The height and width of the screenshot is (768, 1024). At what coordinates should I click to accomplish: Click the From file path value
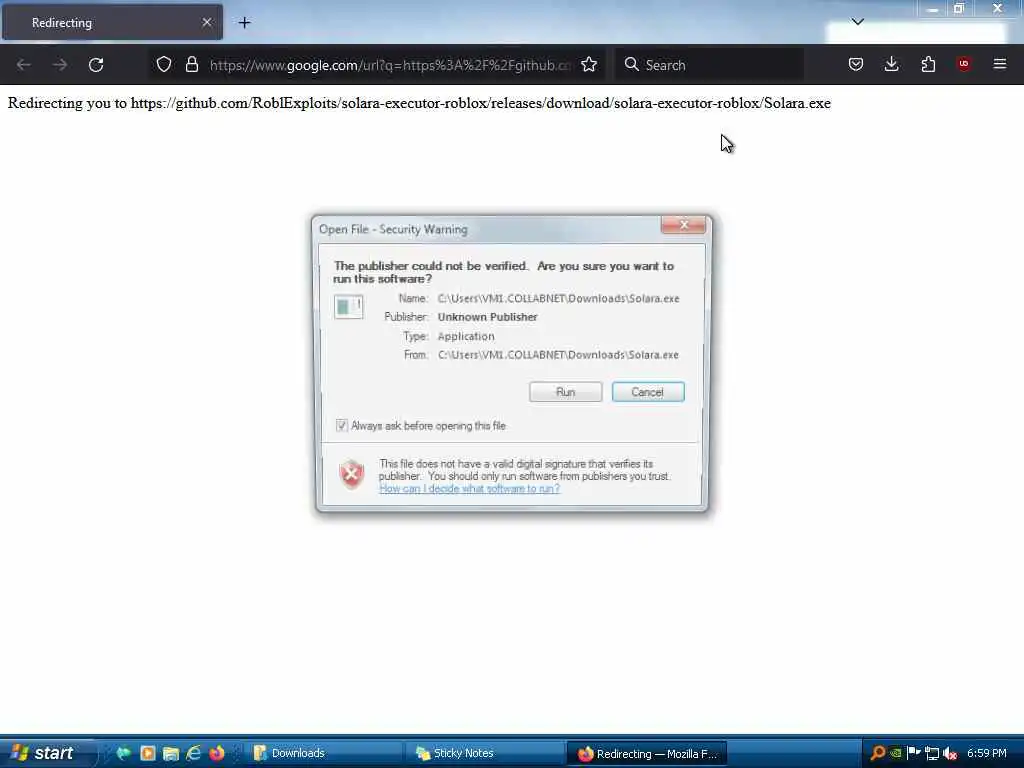click(558, 355)
